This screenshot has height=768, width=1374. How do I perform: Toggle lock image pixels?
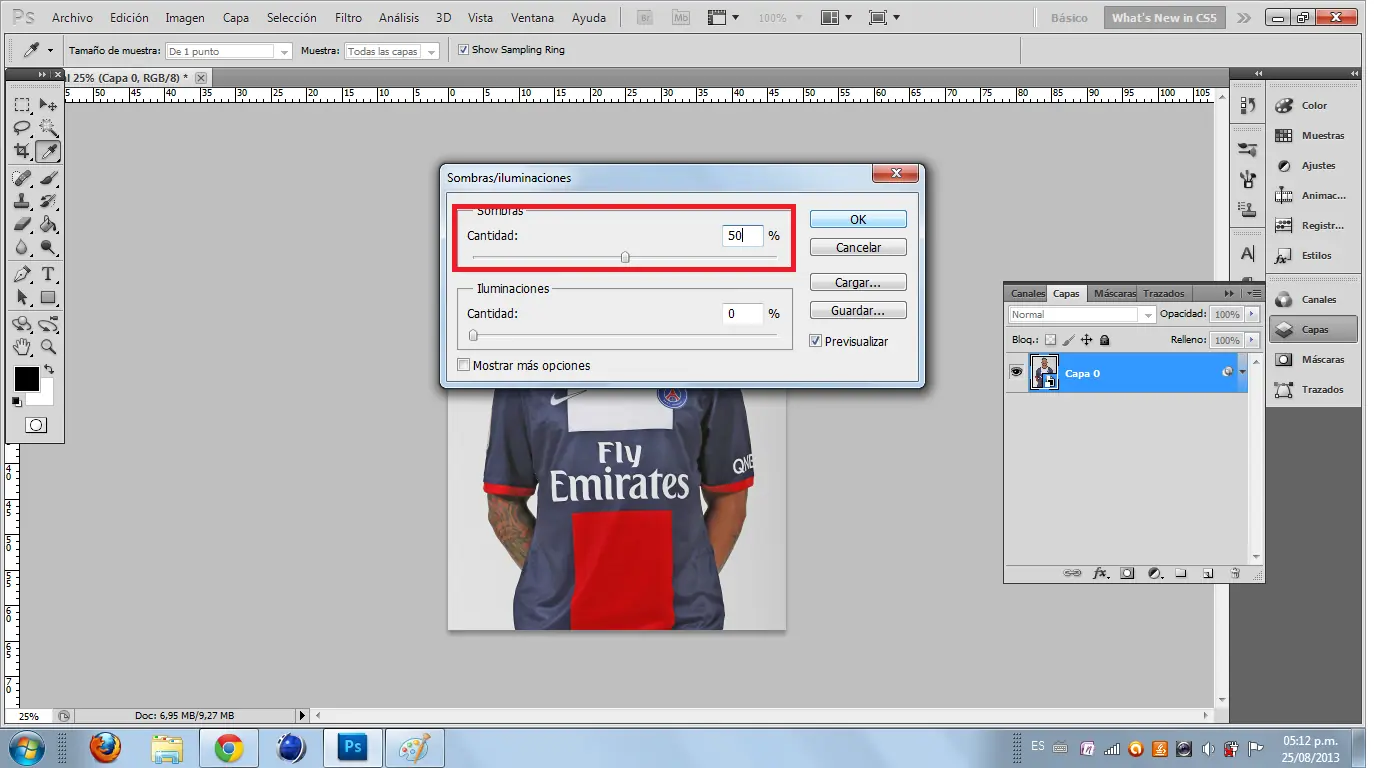pyautogui.click(x=1068, y=340)
